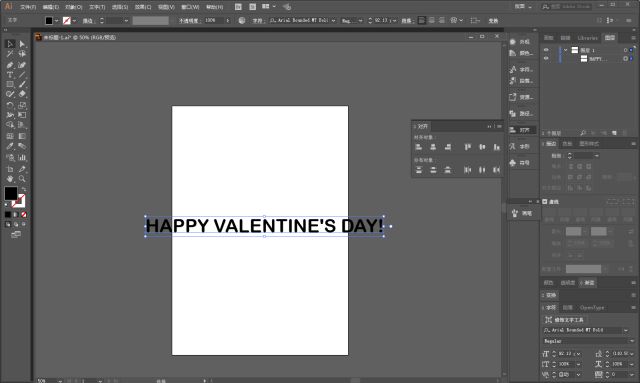This screenshot has height=383, width=640.
Task: Select the Direct Selection tool
Action: pos(22,44)
